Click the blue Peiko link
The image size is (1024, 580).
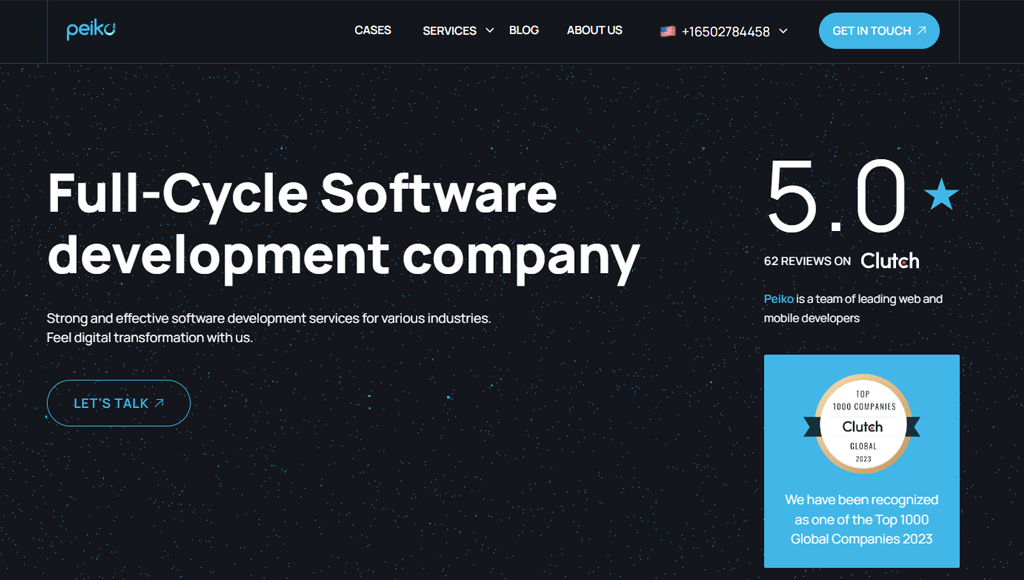tap(778, 298)
